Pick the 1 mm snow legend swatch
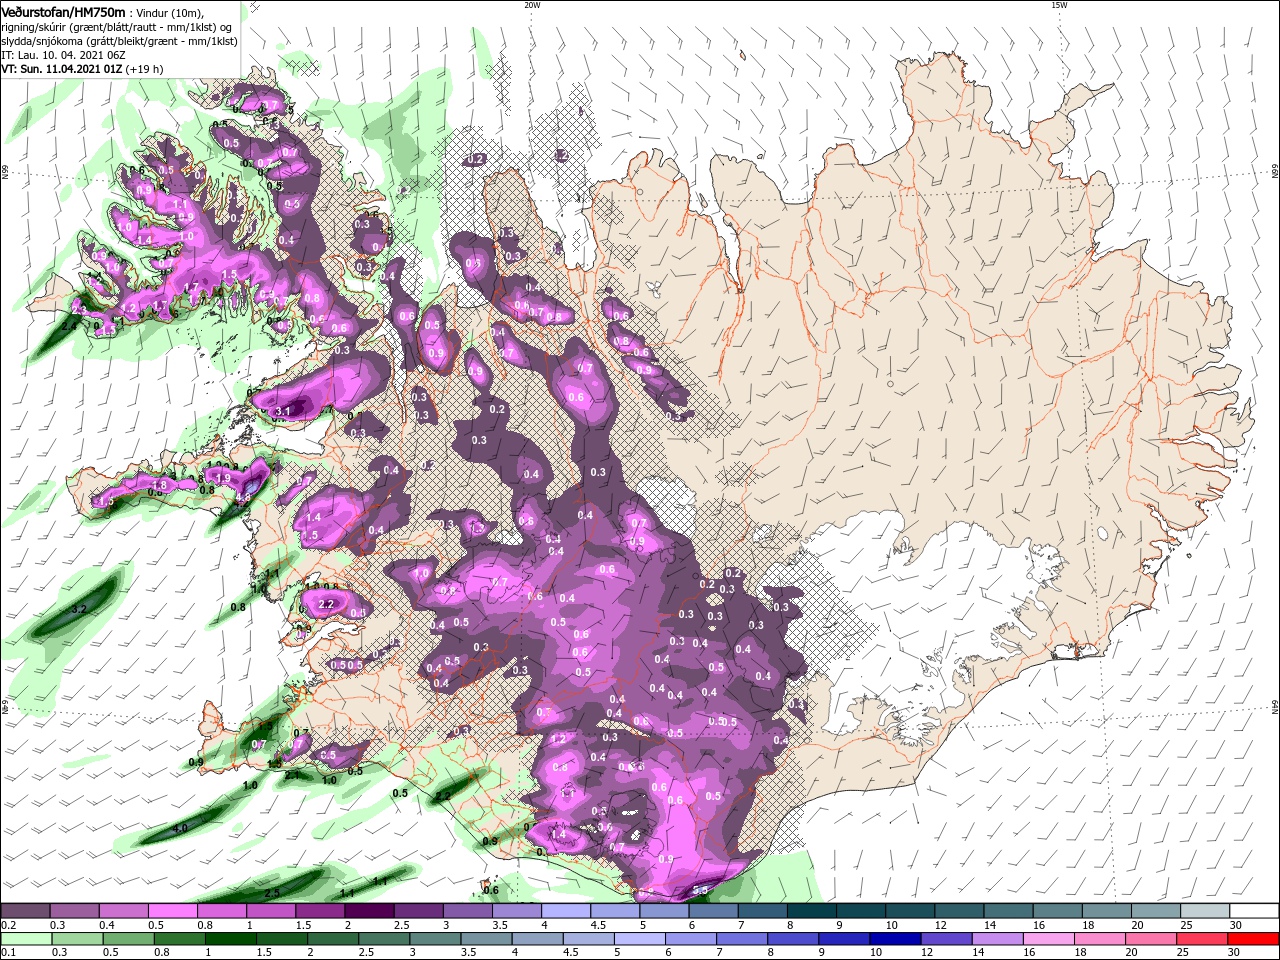This screenshot has height=960, width=1280. tap(270, 911)
